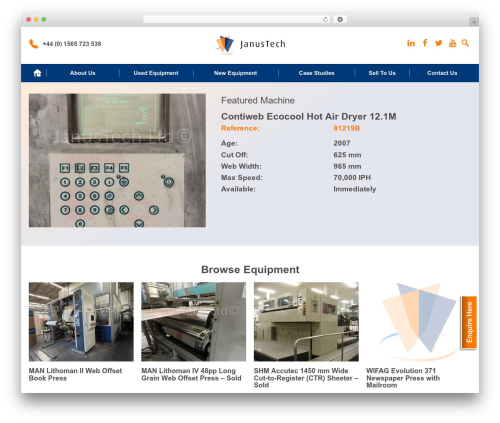Open the Facebook social icon
This screenshot has height=423, width=500.
click(425, 43)
